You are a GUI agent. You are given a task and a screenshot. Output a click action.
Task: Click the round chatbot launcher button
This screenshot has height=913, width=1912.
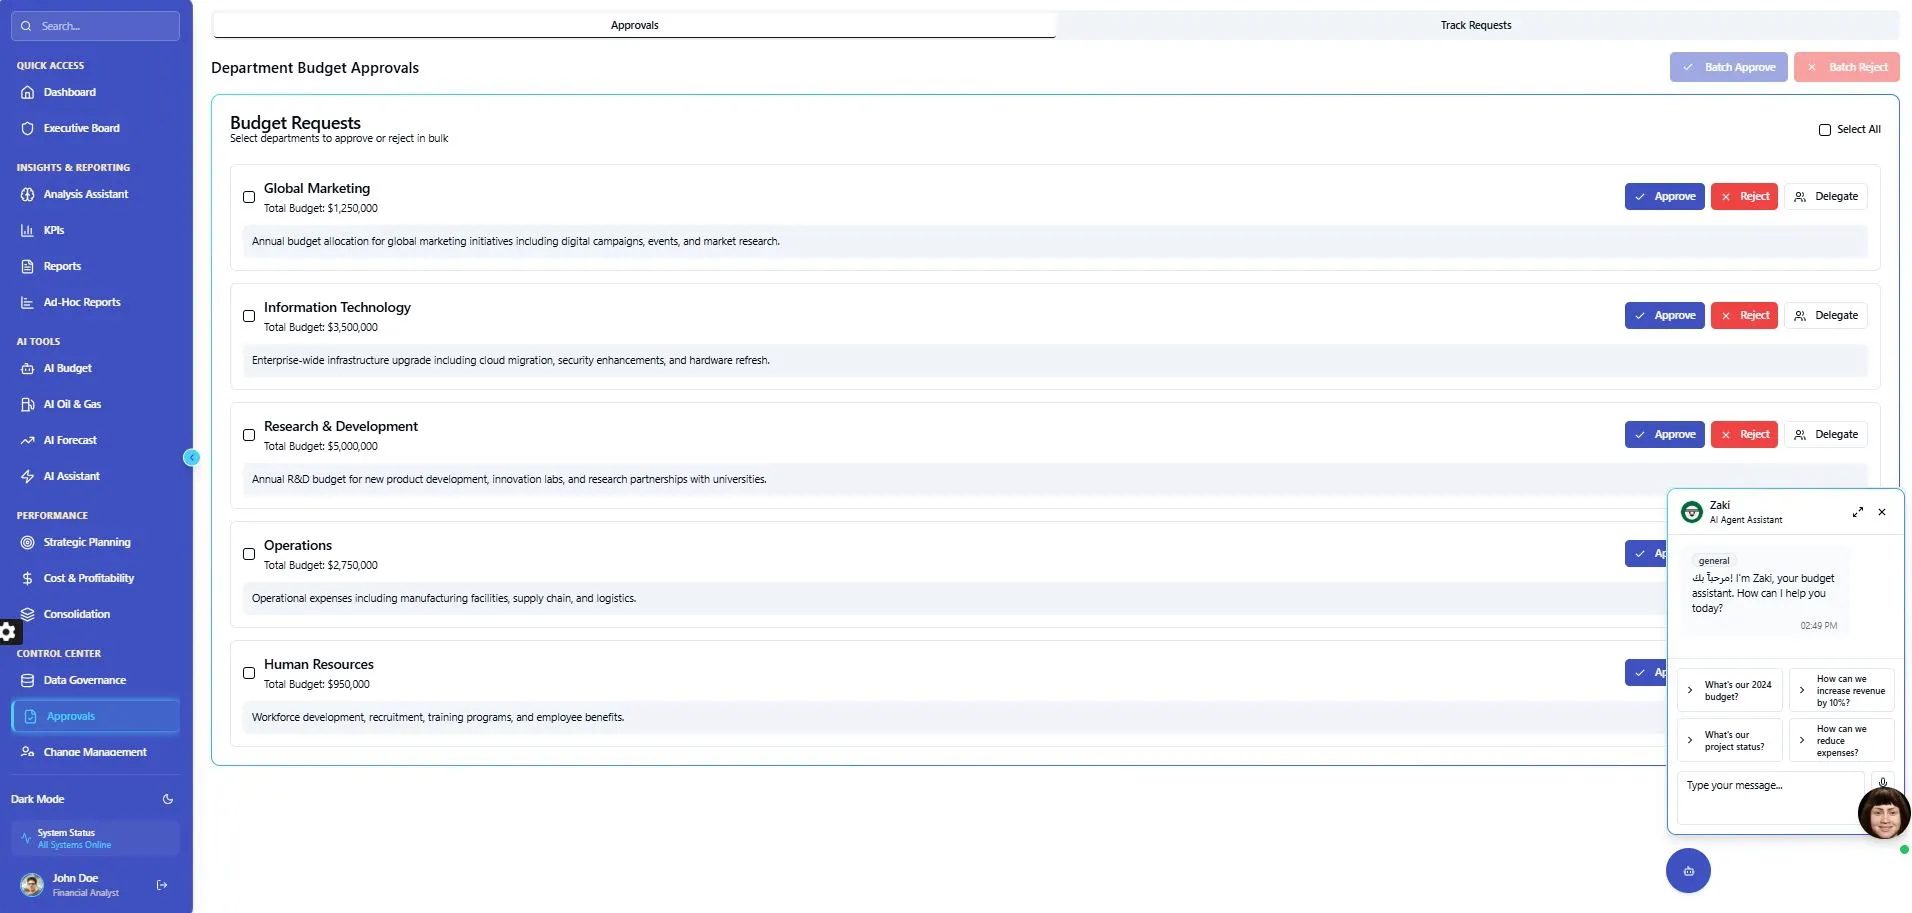(x=1687, y=871)
